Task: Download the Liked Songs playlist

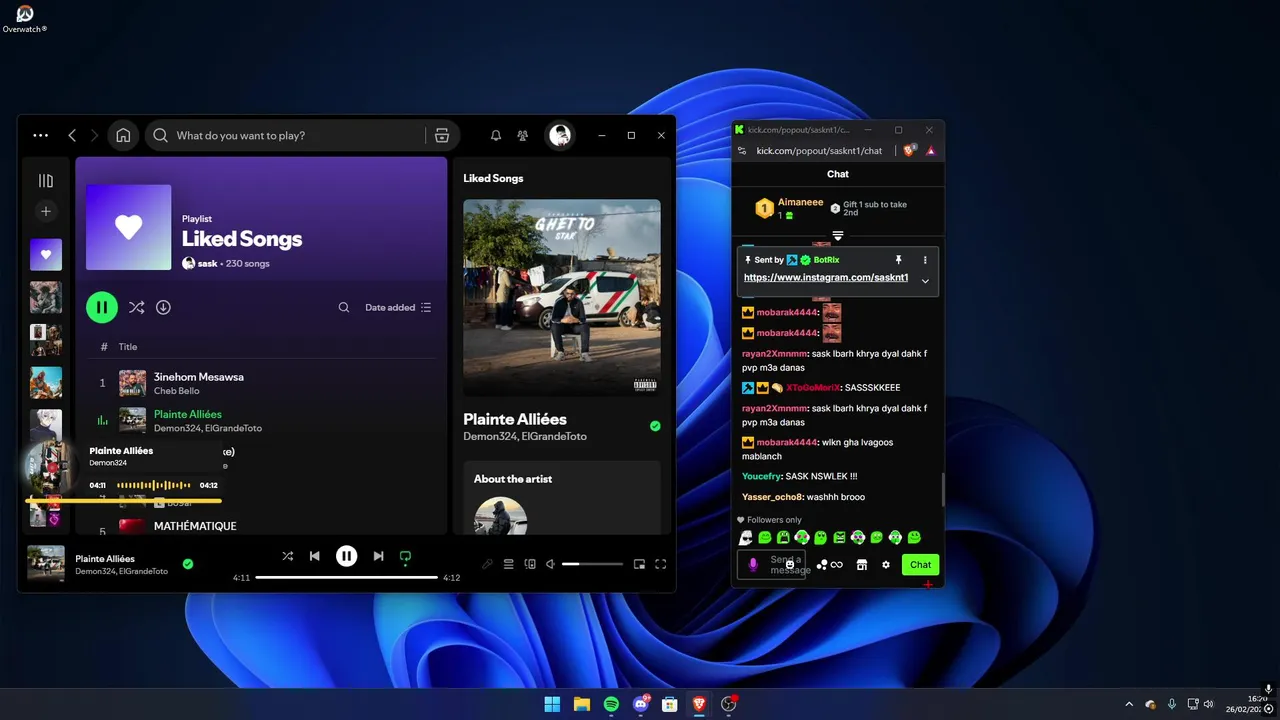Action: pos(163,307)
